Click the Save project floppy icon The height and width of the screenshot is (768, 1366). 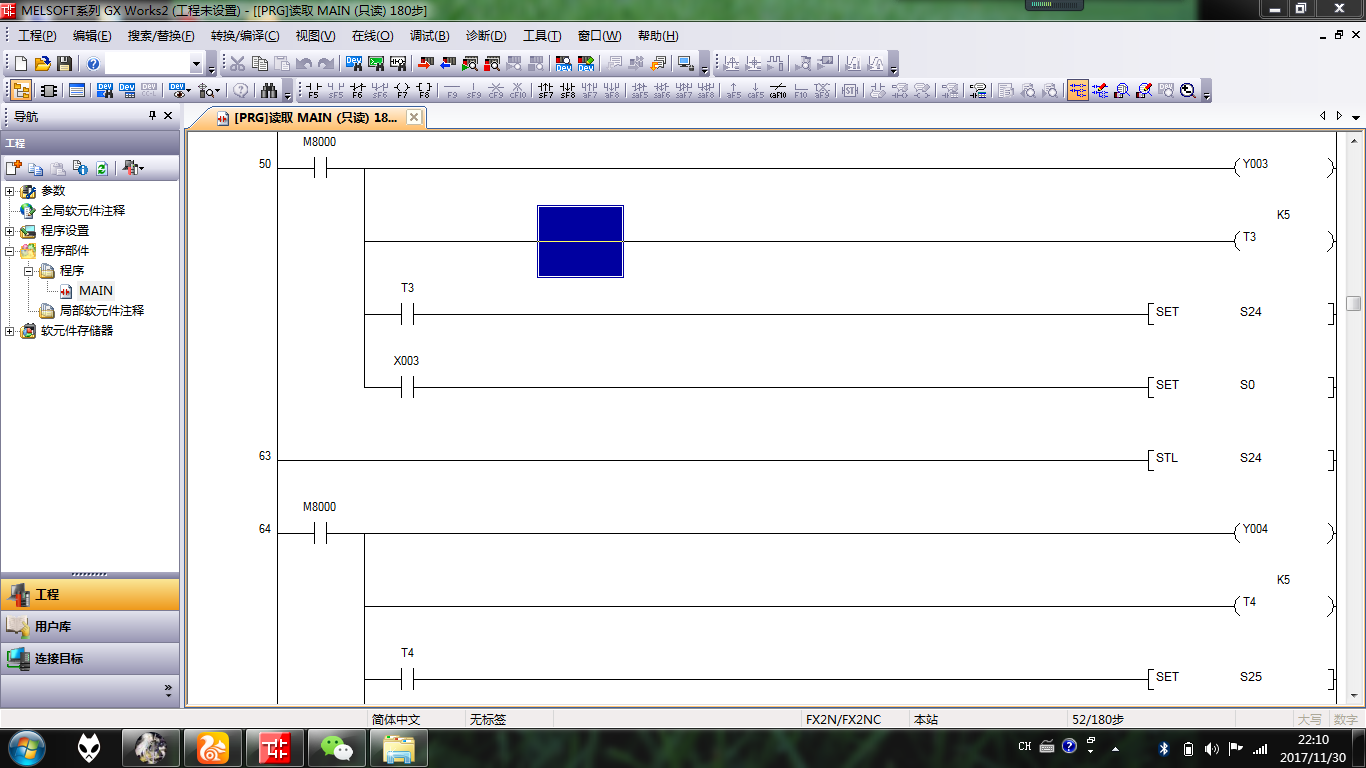tap(64, 64)
